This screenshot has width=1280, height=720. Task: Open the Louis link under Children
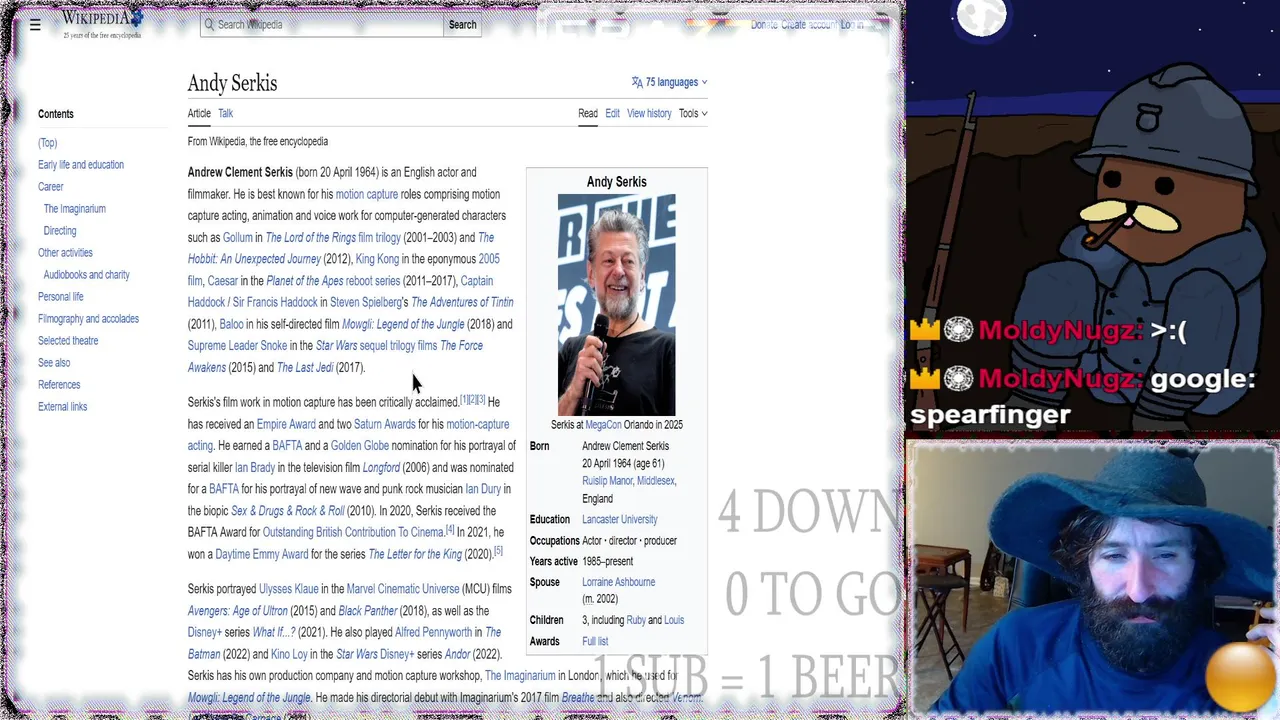click(674, 620)
